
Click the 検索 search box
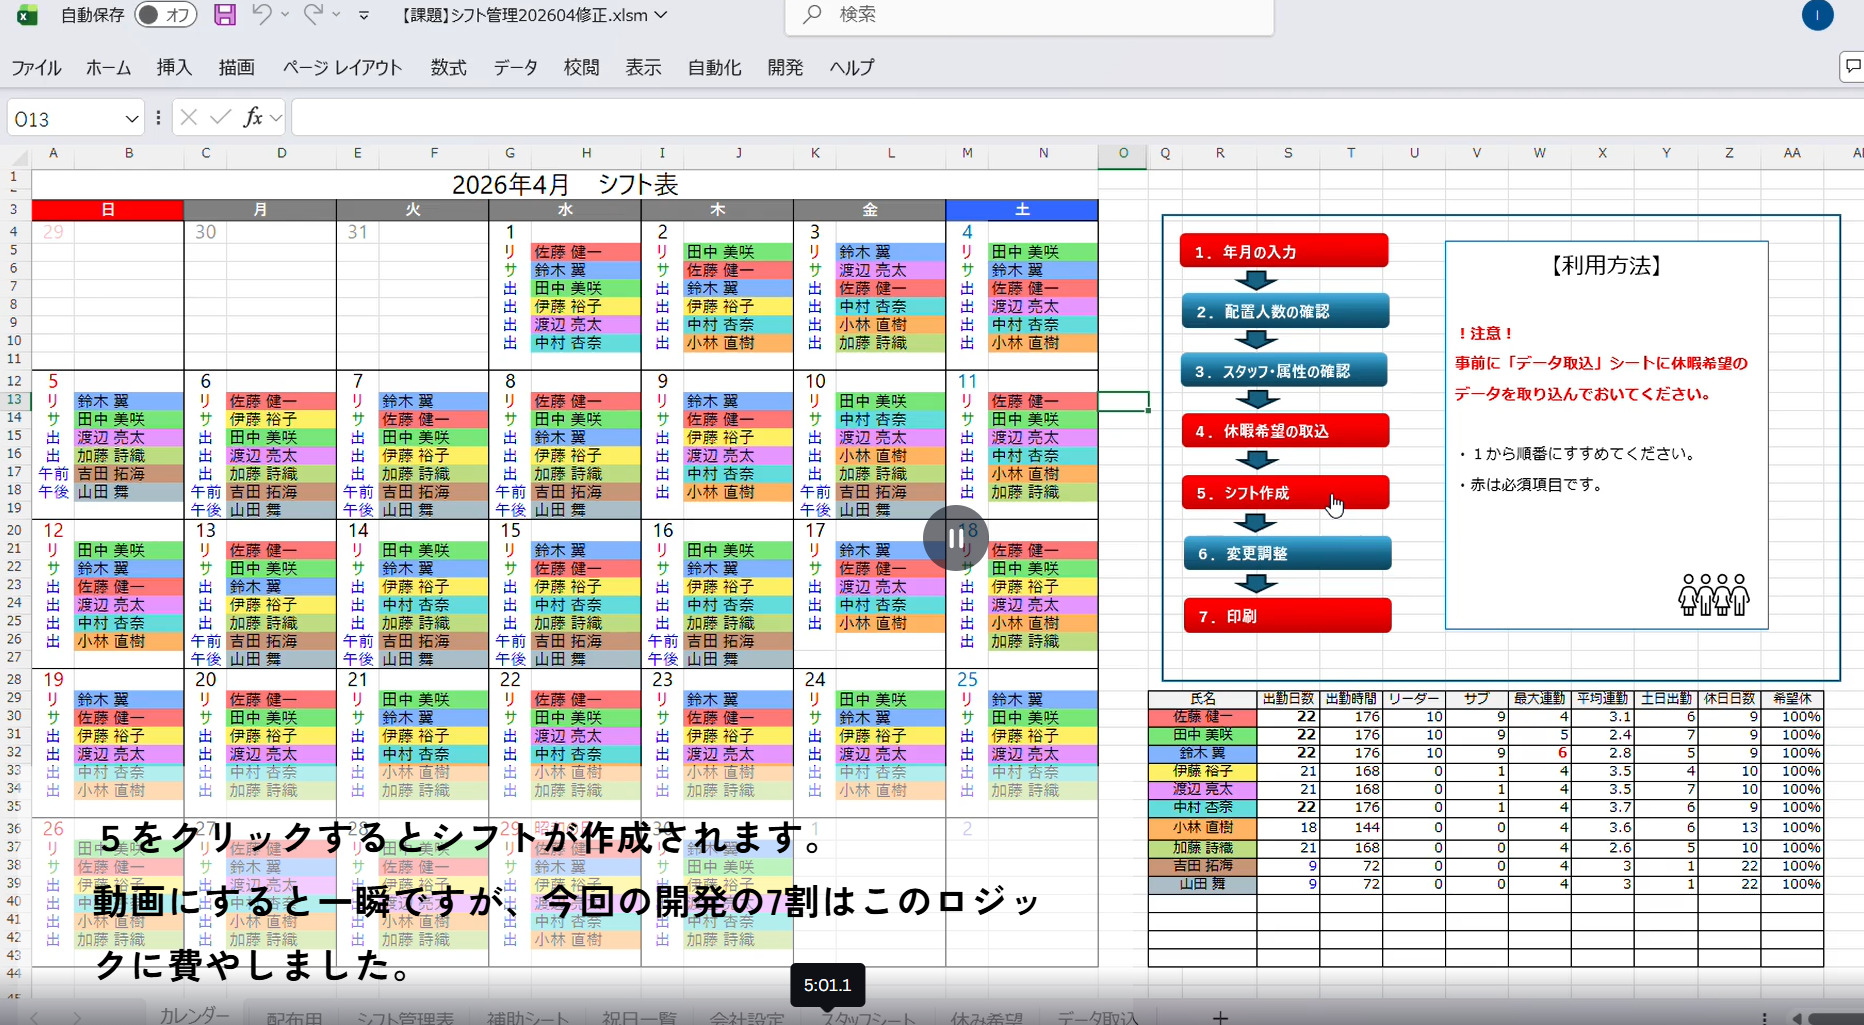pyautogui.click(x=1030, y=15)
